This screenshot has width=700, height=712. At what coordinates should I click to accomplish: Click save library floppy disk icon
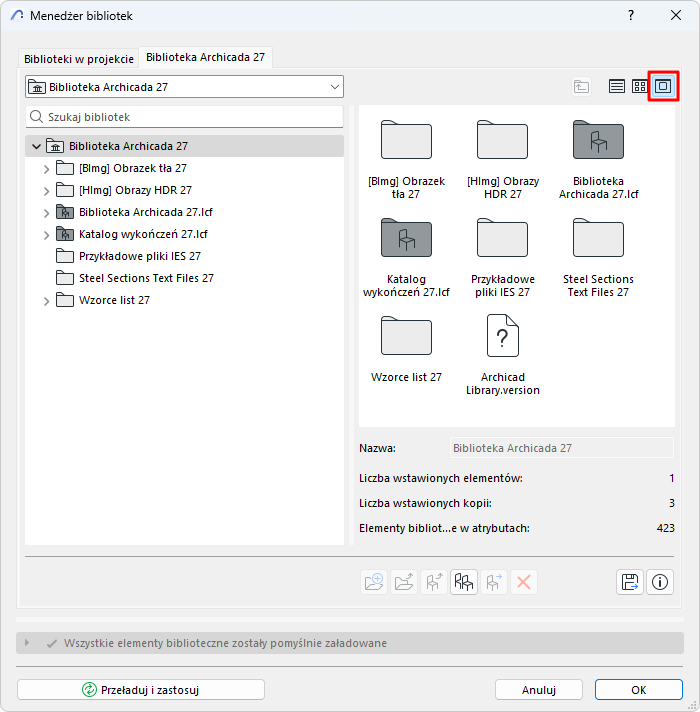coord(630,582)
